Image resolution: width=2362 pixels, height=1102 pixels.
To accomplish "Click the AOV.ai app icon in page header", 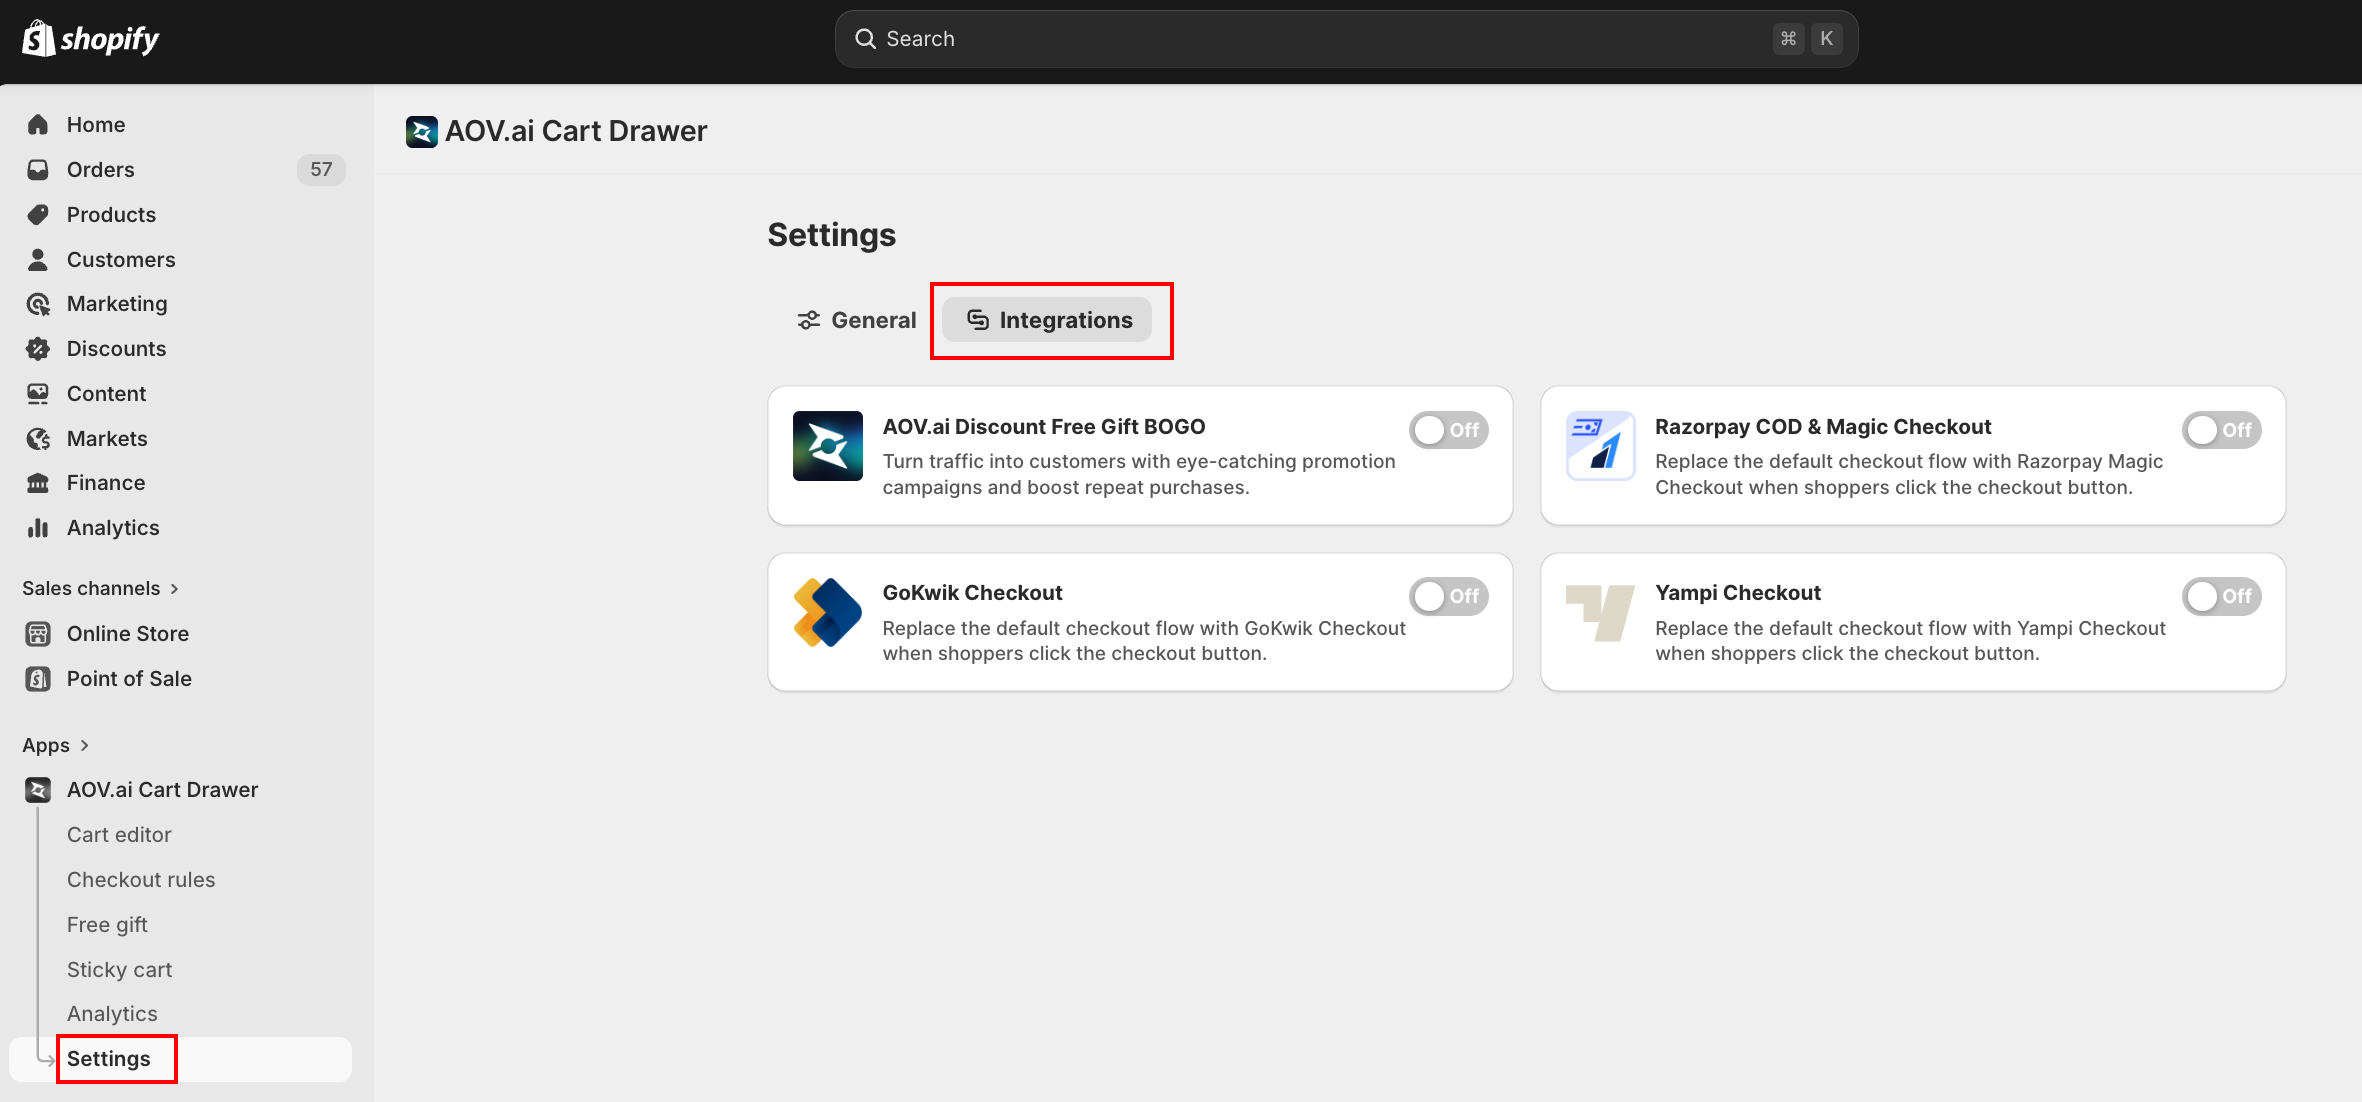I will pyautogui.click(x=422, y=132).
